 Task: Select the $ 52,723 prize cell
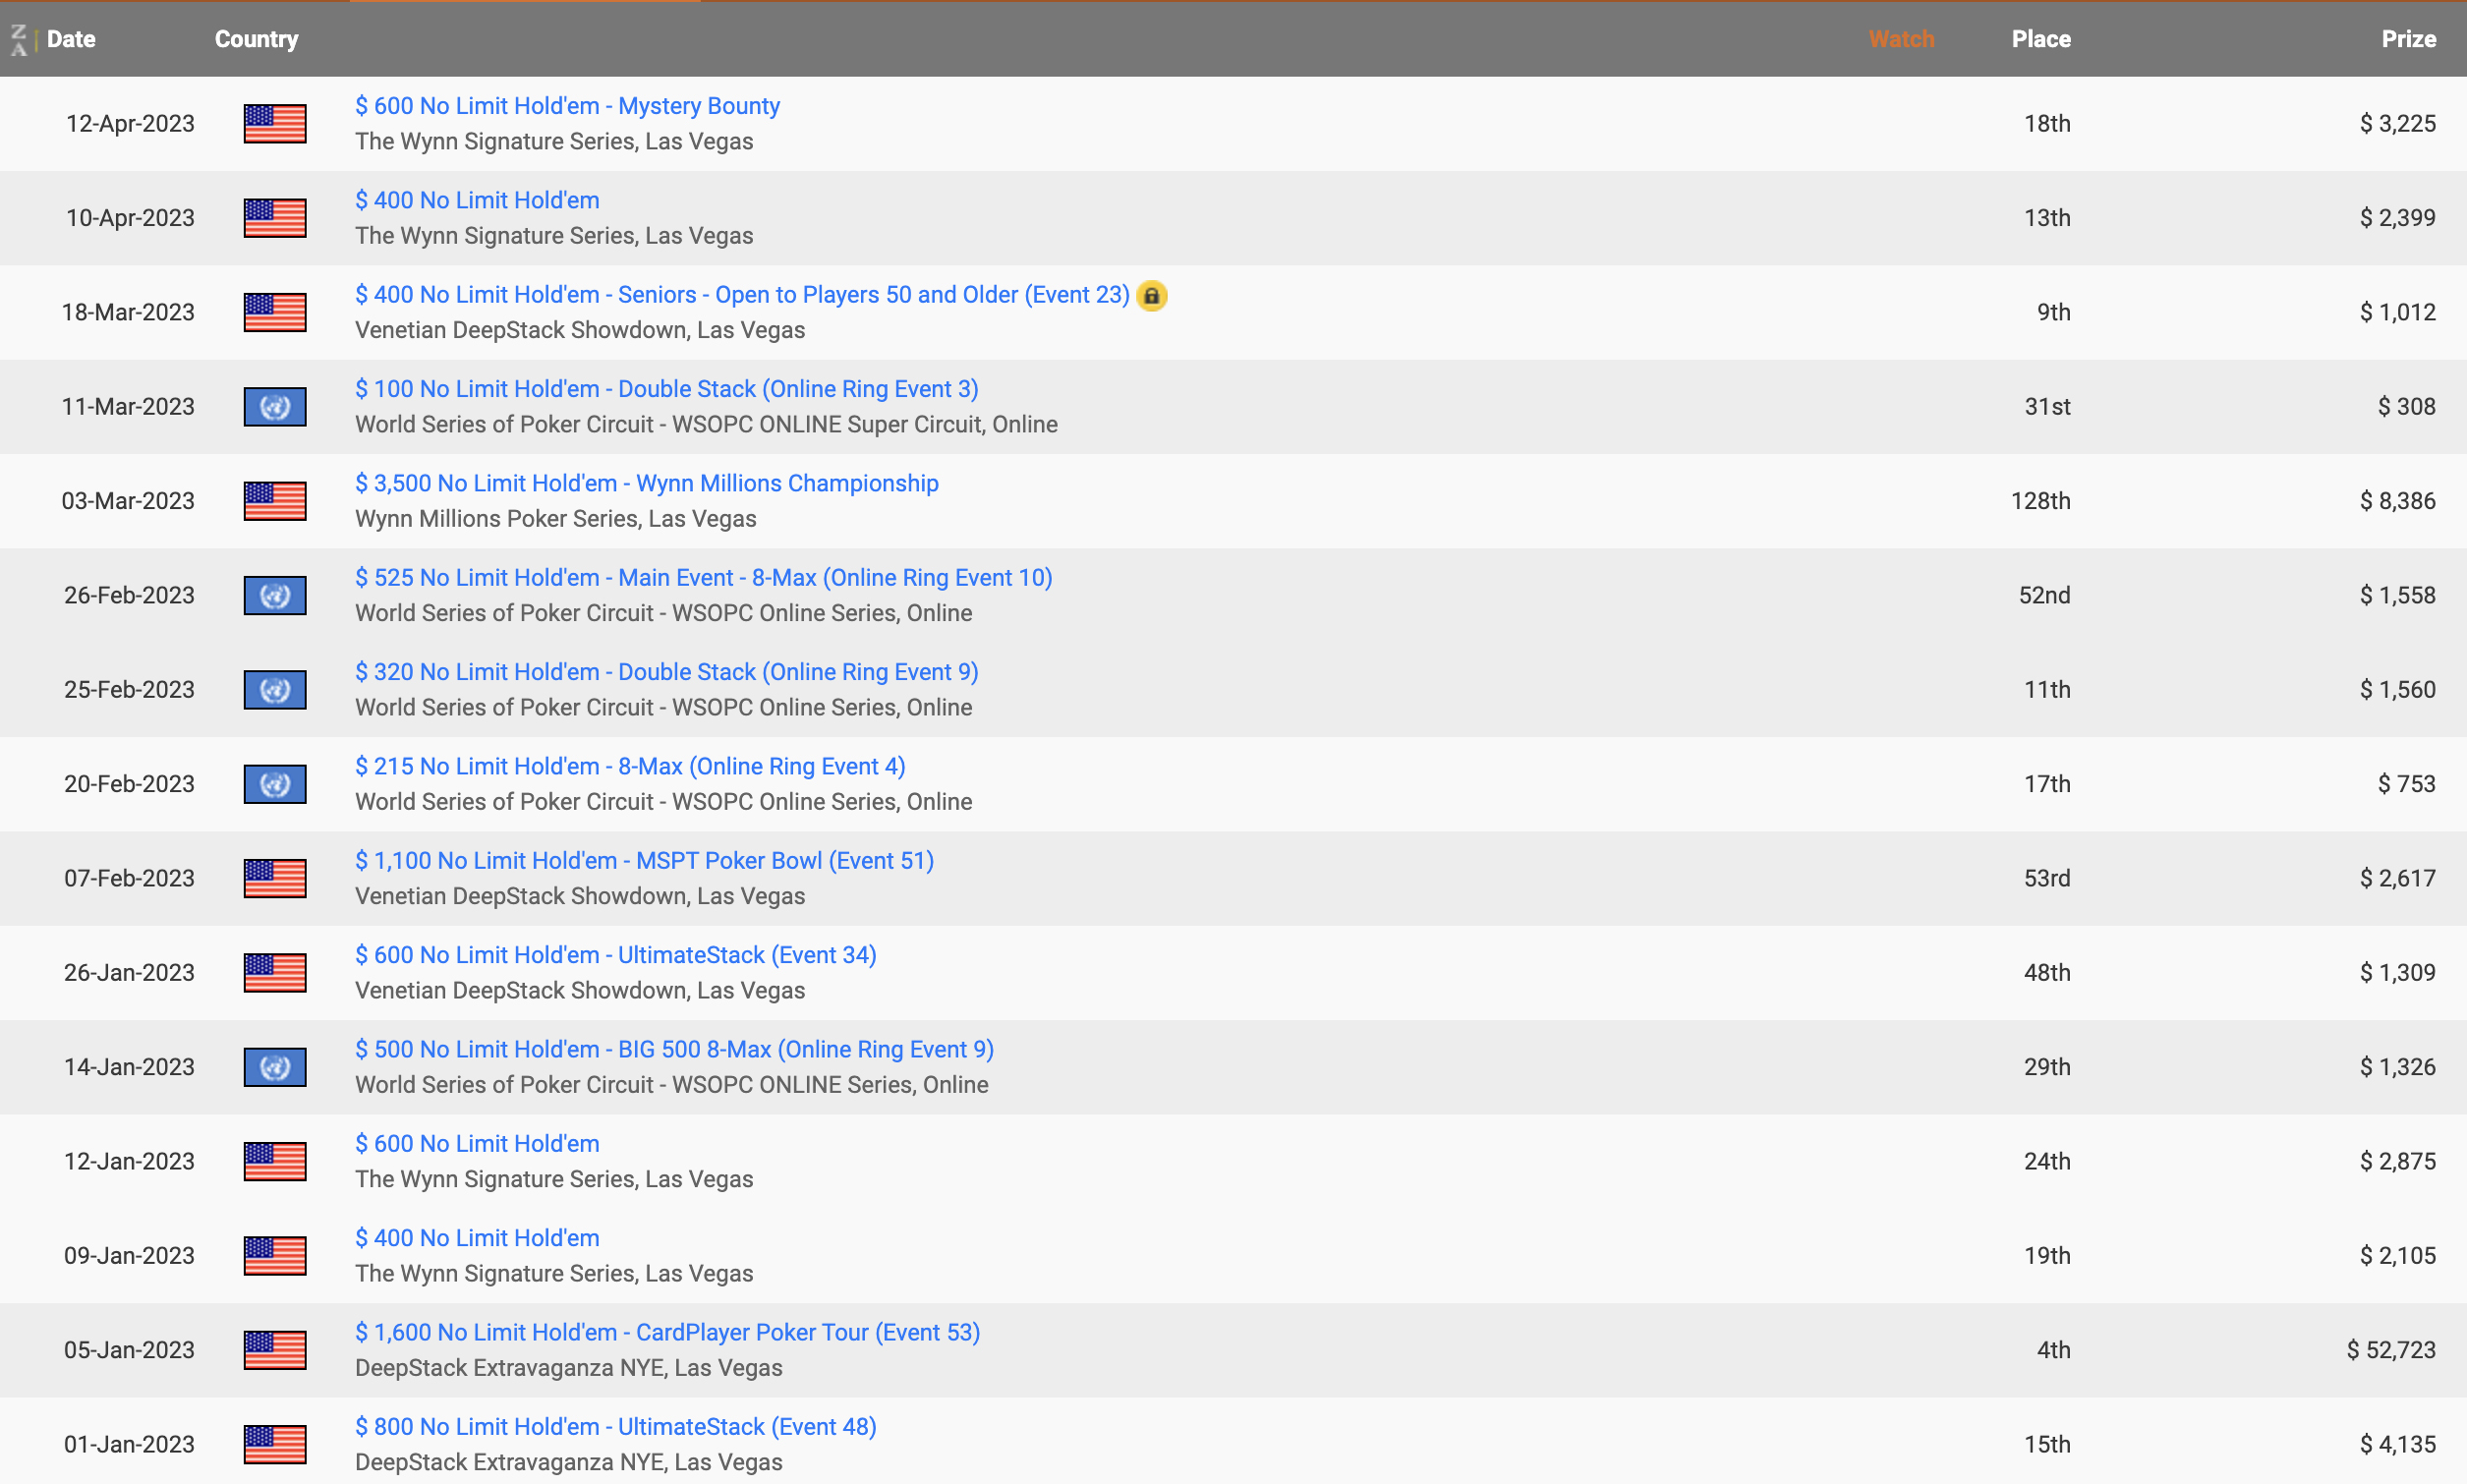(2391, 1350)
